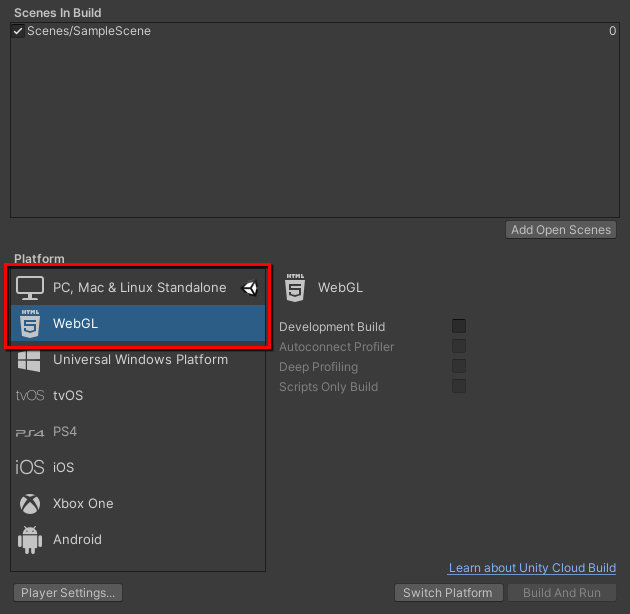630x614 pixels.
Task: Select PC, Mac & Linux Standalone platform
Action: pos(138,288)
